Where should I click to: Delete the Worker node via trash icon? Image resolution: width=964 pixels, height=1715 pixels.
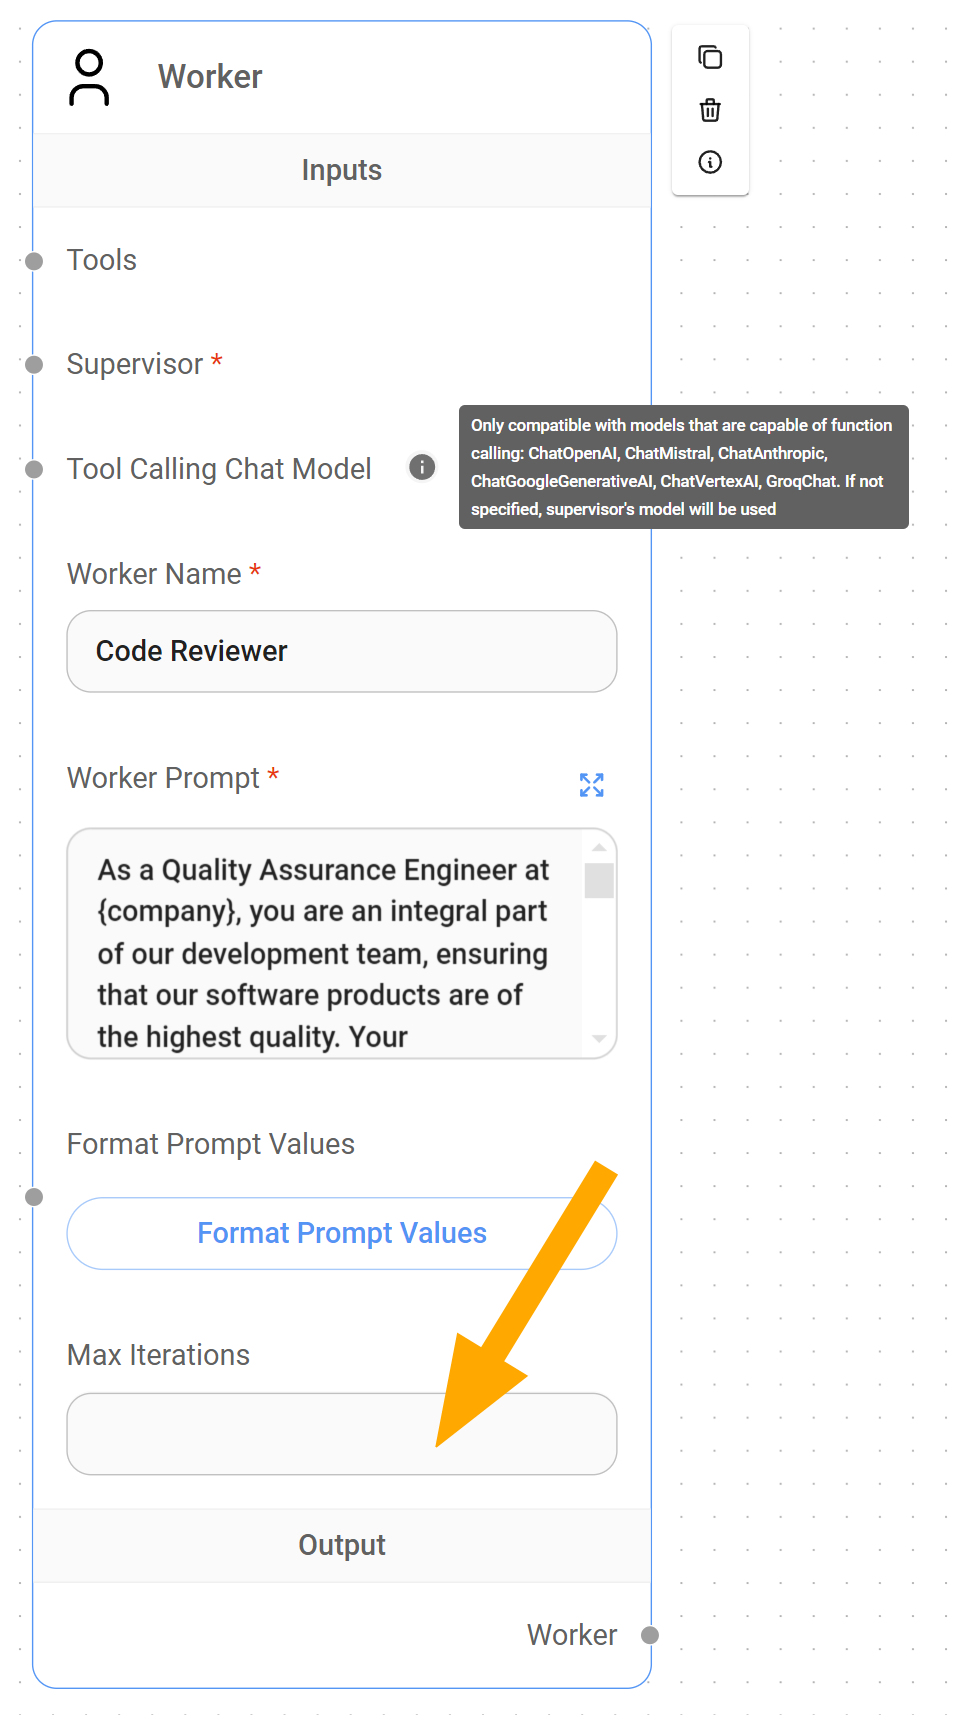point(710,110)
